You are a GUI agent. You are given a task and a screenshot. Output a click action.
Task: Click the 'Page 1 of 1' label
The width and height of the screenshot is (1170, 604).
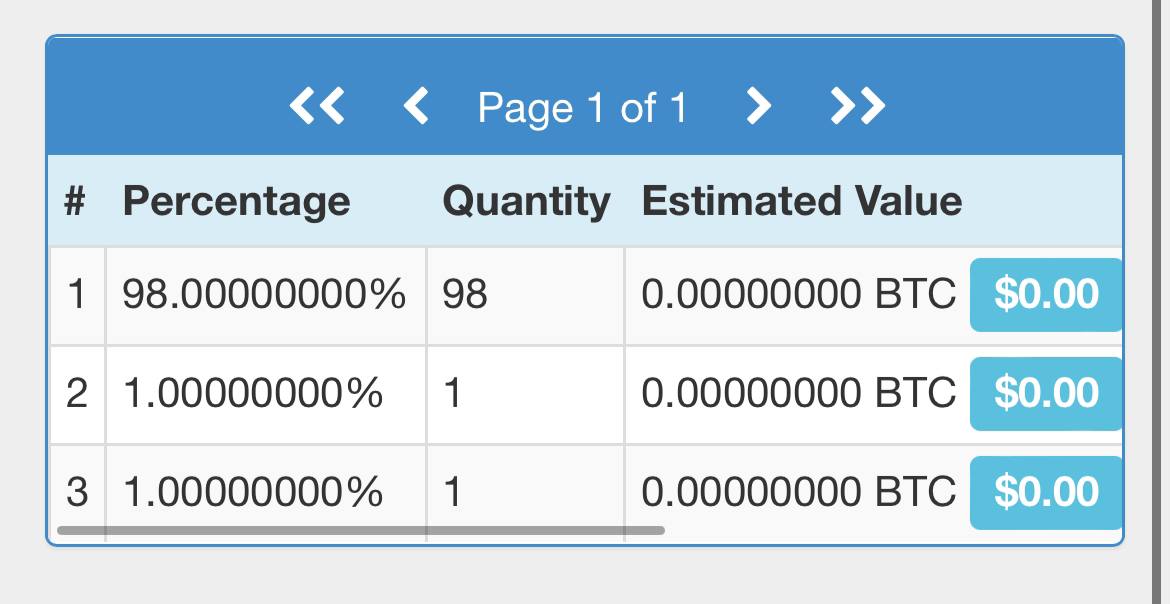[583, 107]
